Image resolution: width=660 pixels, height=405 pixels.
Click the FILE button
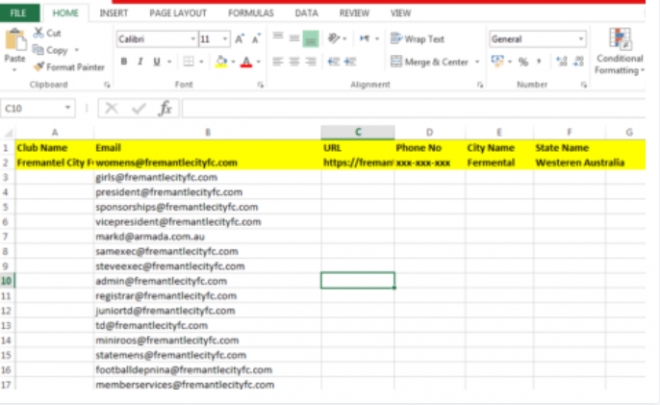click(21, 13)
